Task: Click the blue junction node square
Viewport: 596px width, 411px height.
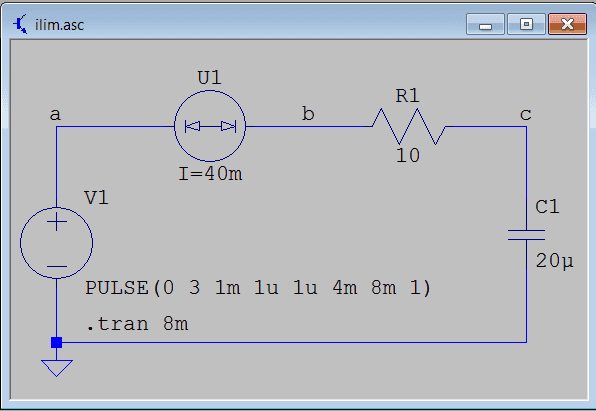Action: coord(57,343)
